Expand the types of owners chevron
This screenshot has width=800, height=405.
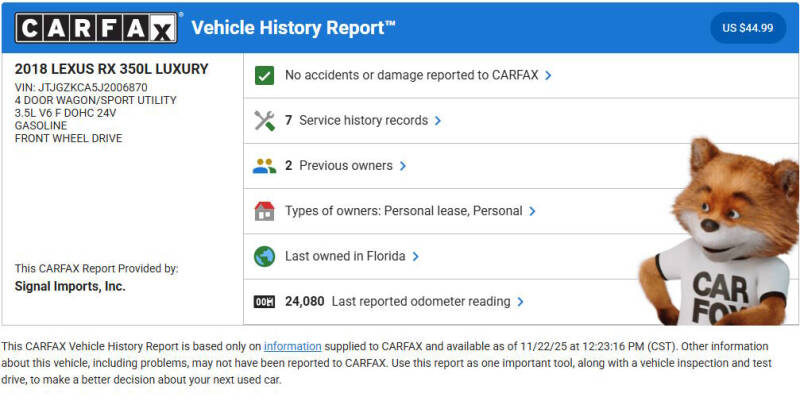click(533, 211)
